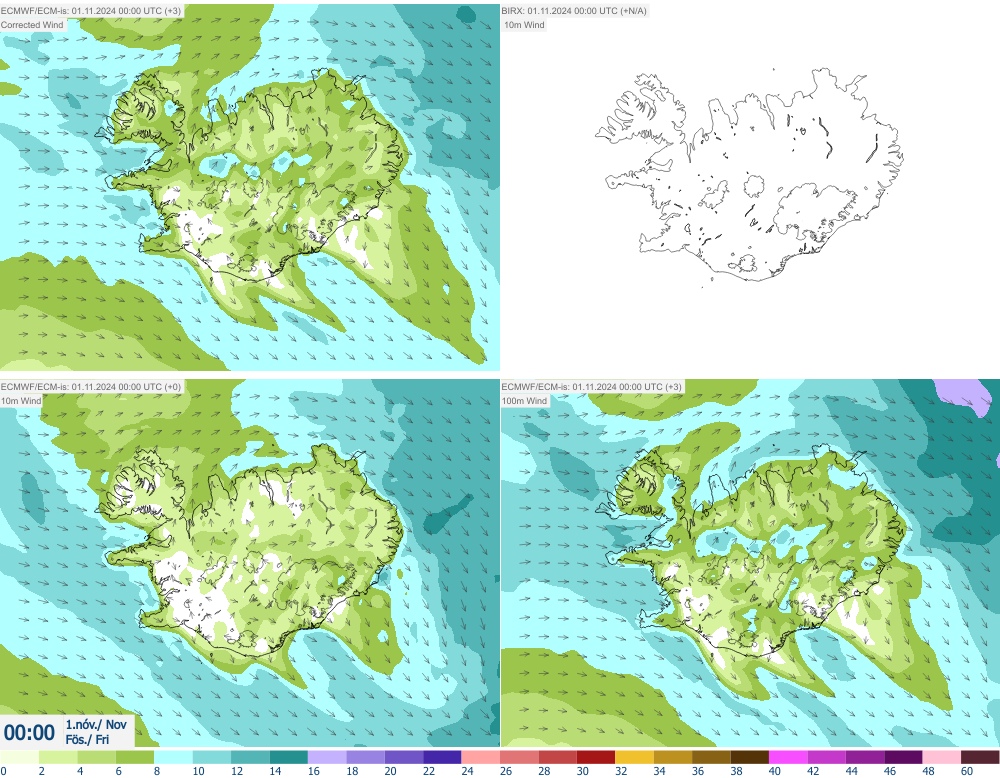The height and width of the screenshot is (778, 1000).
Task: Click the ECMWF/ECM-is (+0) panel title
Action: pos(91,386)
